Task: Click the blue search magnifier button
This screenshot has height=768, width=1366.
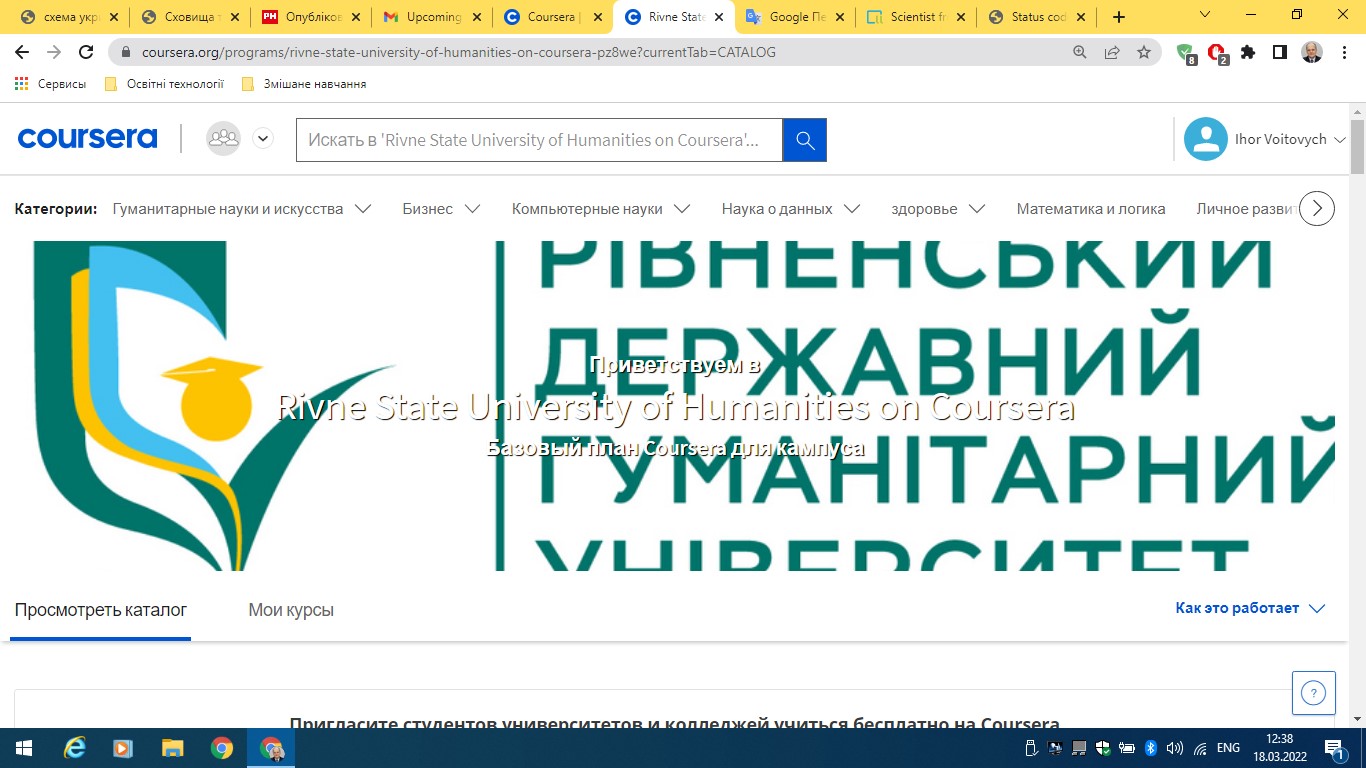Action: coord(804,140)
